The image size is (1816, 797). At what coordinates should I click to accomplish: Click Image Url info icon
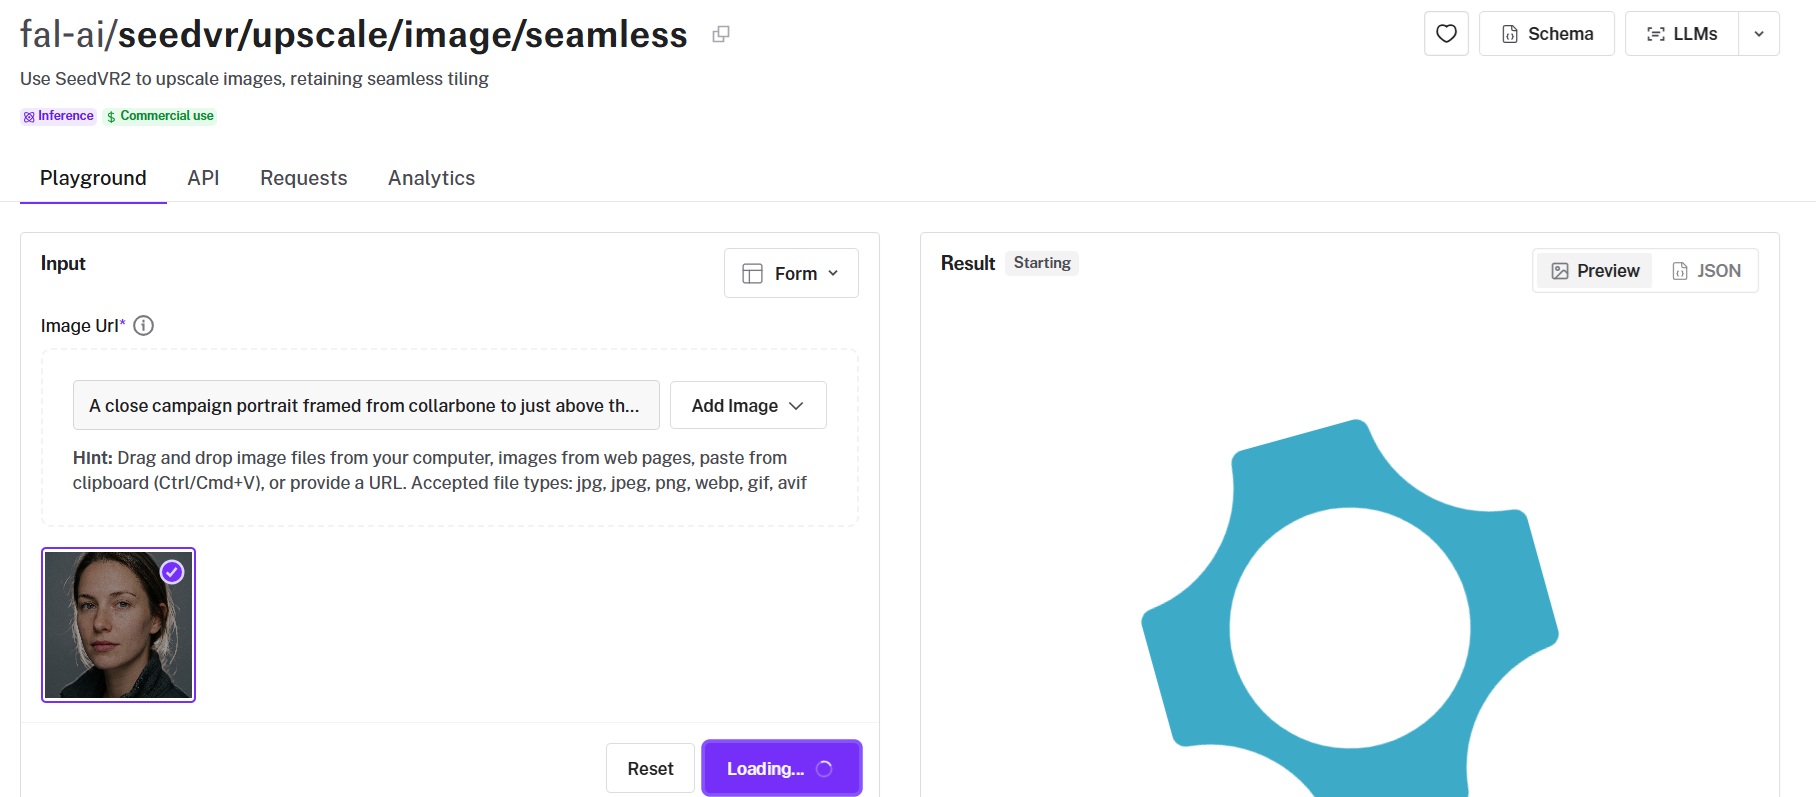(143, 325)
